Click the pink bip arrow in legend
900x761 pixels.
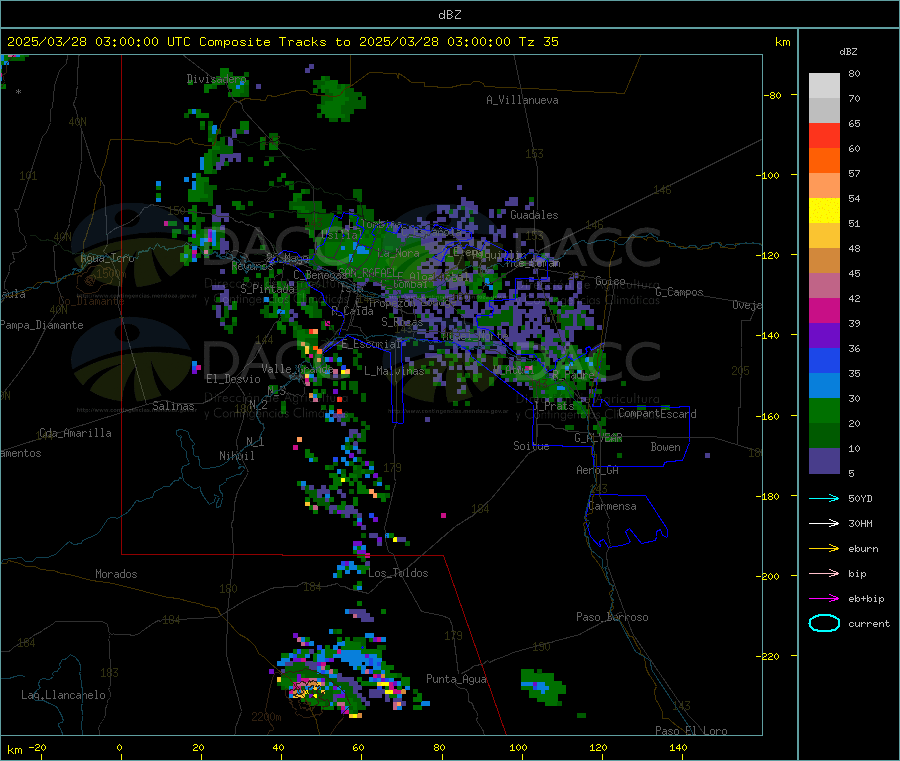(824, 573)
